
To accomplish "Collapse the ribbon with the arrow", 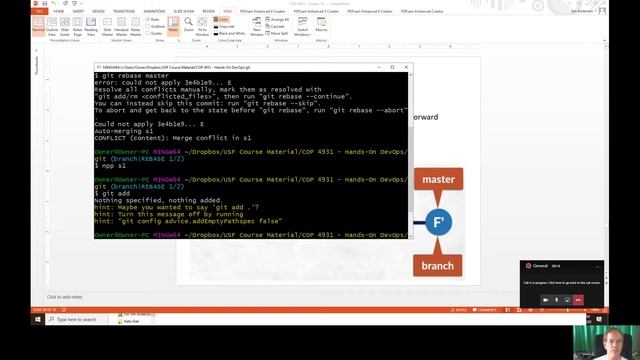I will [604, 41].
